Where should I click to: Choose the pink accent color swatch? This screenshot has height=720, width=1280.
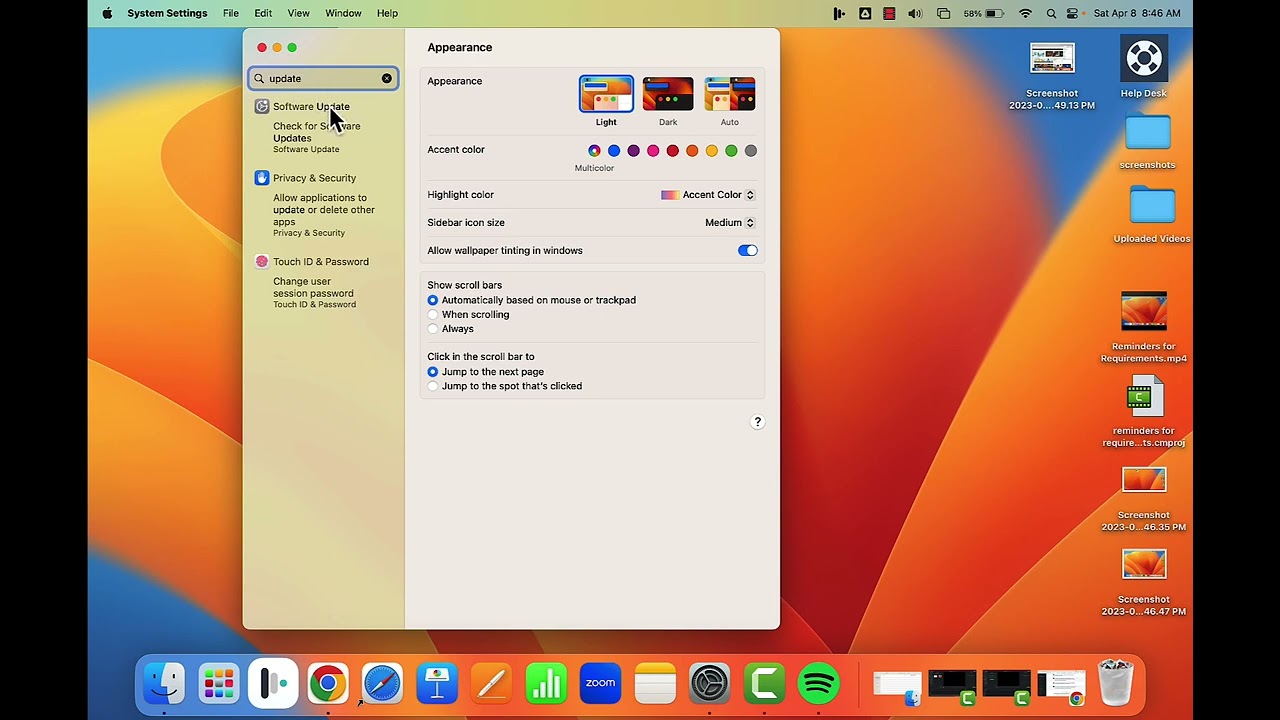(x=653, y=151)
